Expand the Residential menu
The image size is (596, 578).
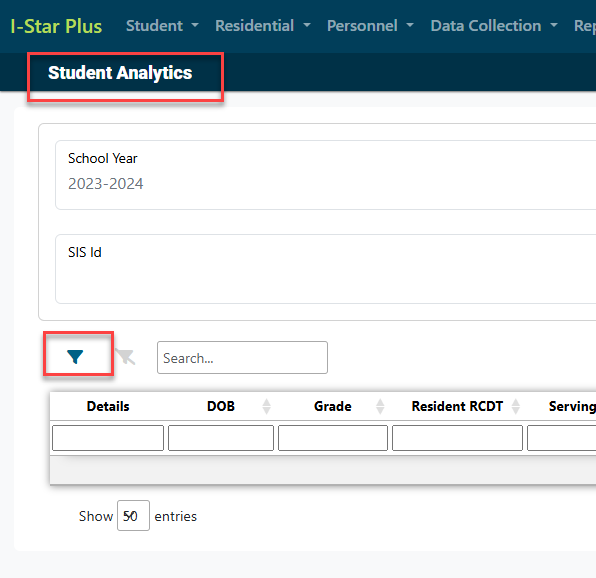[263, 26]
